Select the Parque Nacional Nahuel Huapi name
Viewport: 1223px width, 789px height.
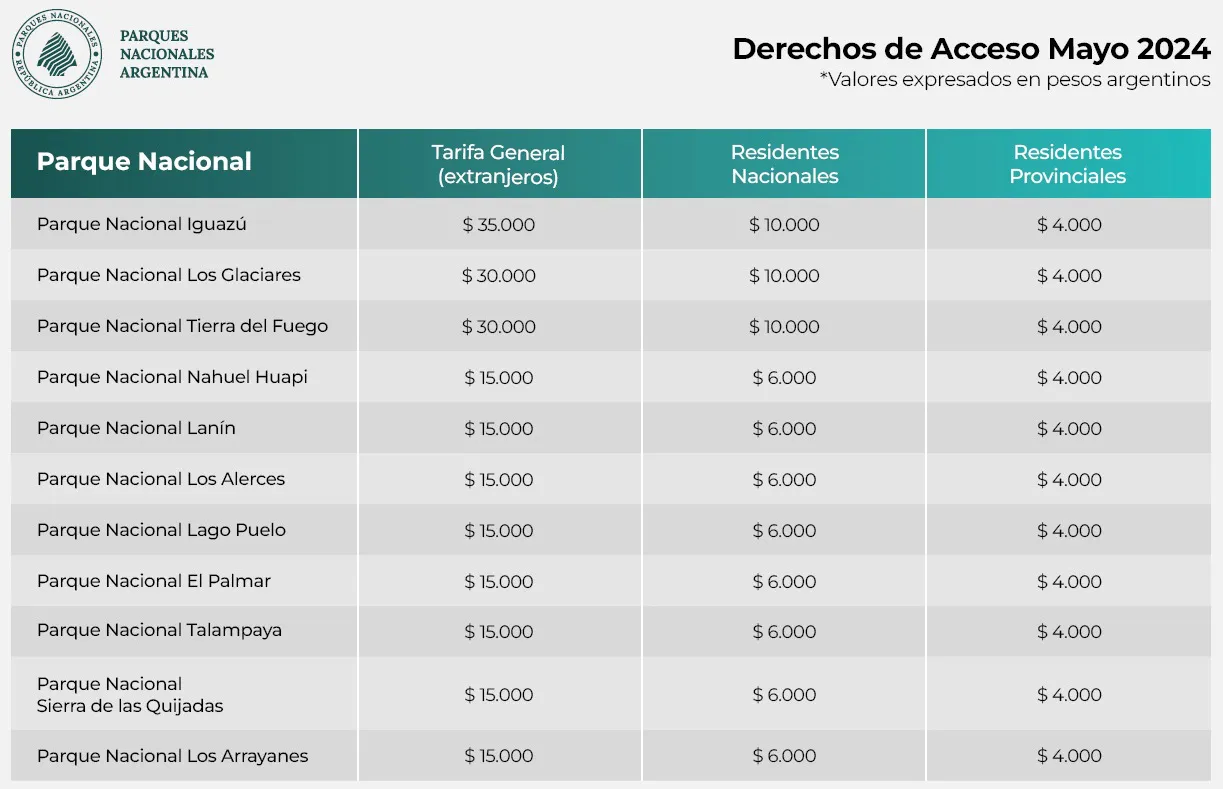(172, 377)
